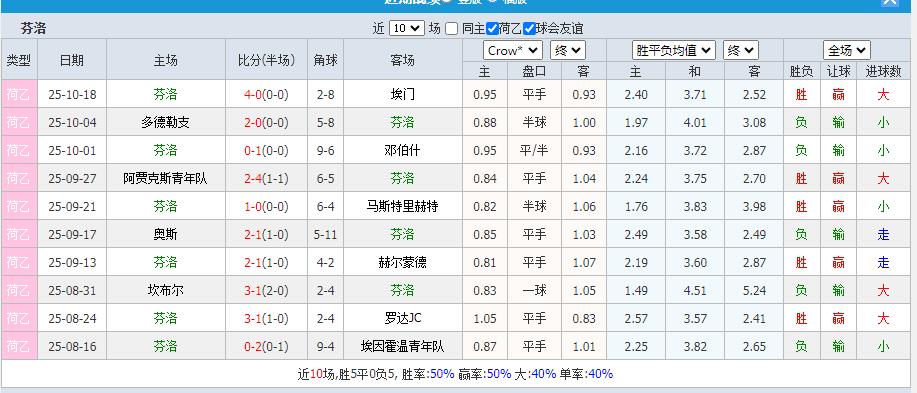The width and height of the screenshot is (917, 393).
Task: Open the 0-1 score on 25-10-01
Action: coord(252,150)
